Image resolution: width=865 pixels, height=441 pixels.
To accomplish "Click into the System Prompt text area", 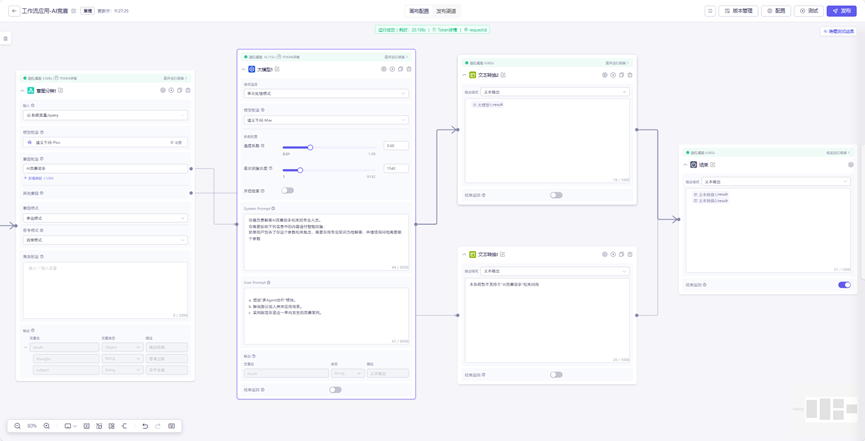I will click(x=326, y=242).
